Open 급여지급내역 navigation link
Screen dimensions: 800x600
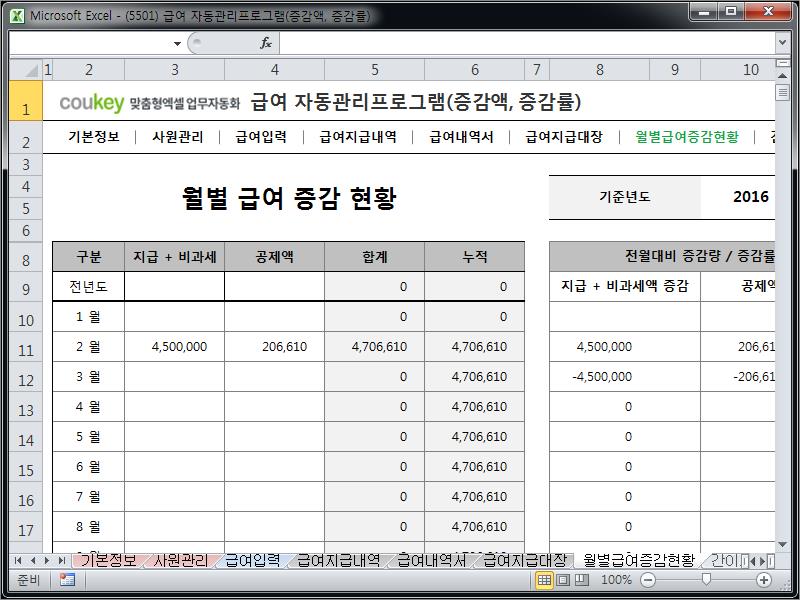click(358, 137)
